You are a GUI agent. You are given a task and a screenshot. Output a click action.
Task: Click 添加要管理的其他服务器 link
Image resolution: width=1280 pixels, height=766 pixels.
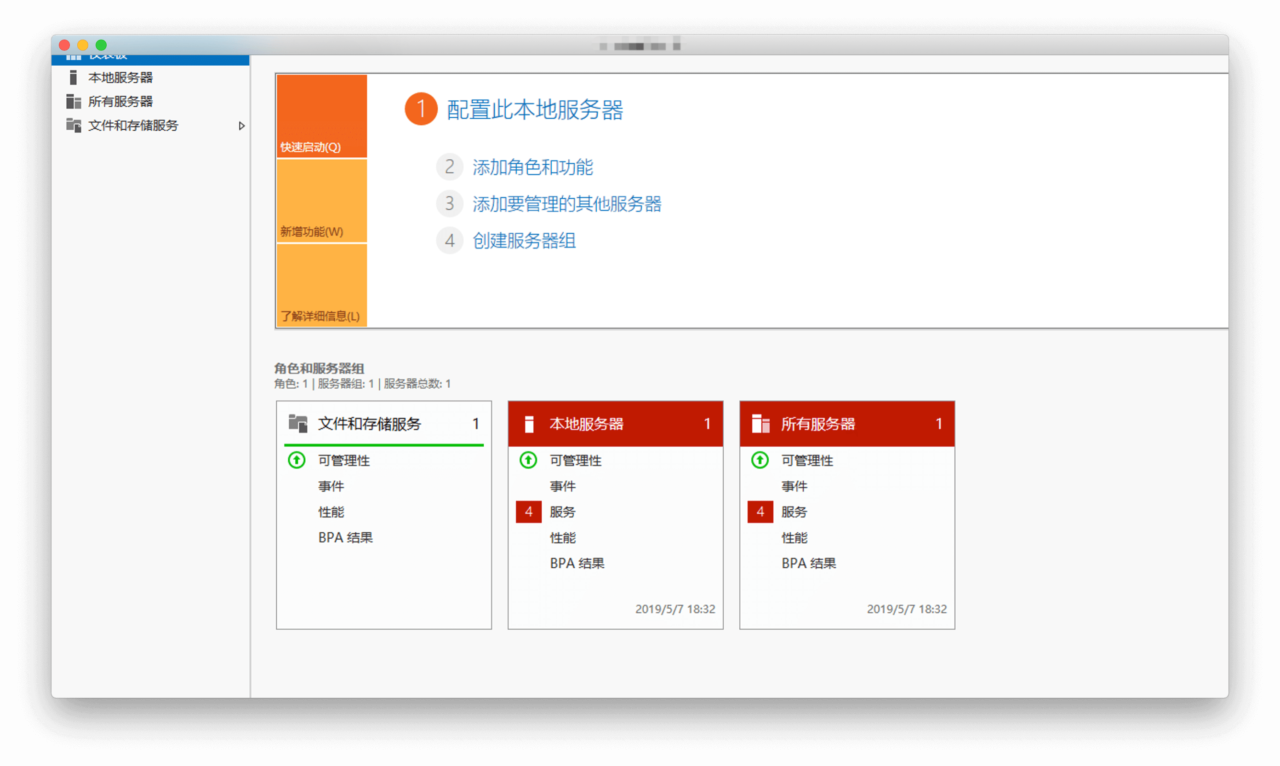[566, 204]
